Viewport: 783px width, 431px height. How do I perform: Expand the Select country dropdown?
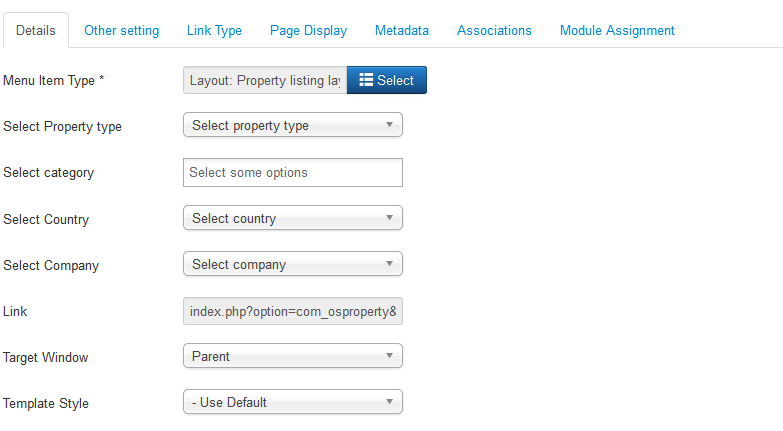point(293,218)
